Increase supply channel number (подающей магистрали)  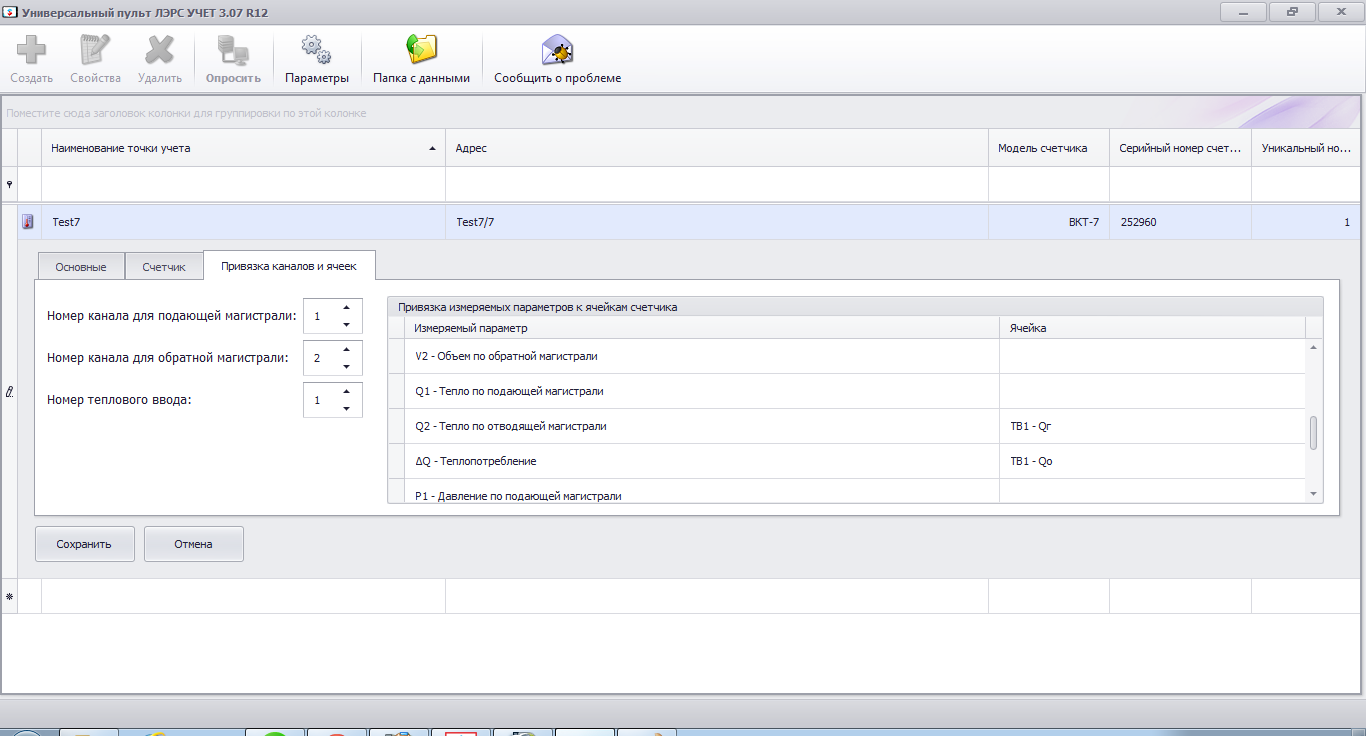point(346,307)
